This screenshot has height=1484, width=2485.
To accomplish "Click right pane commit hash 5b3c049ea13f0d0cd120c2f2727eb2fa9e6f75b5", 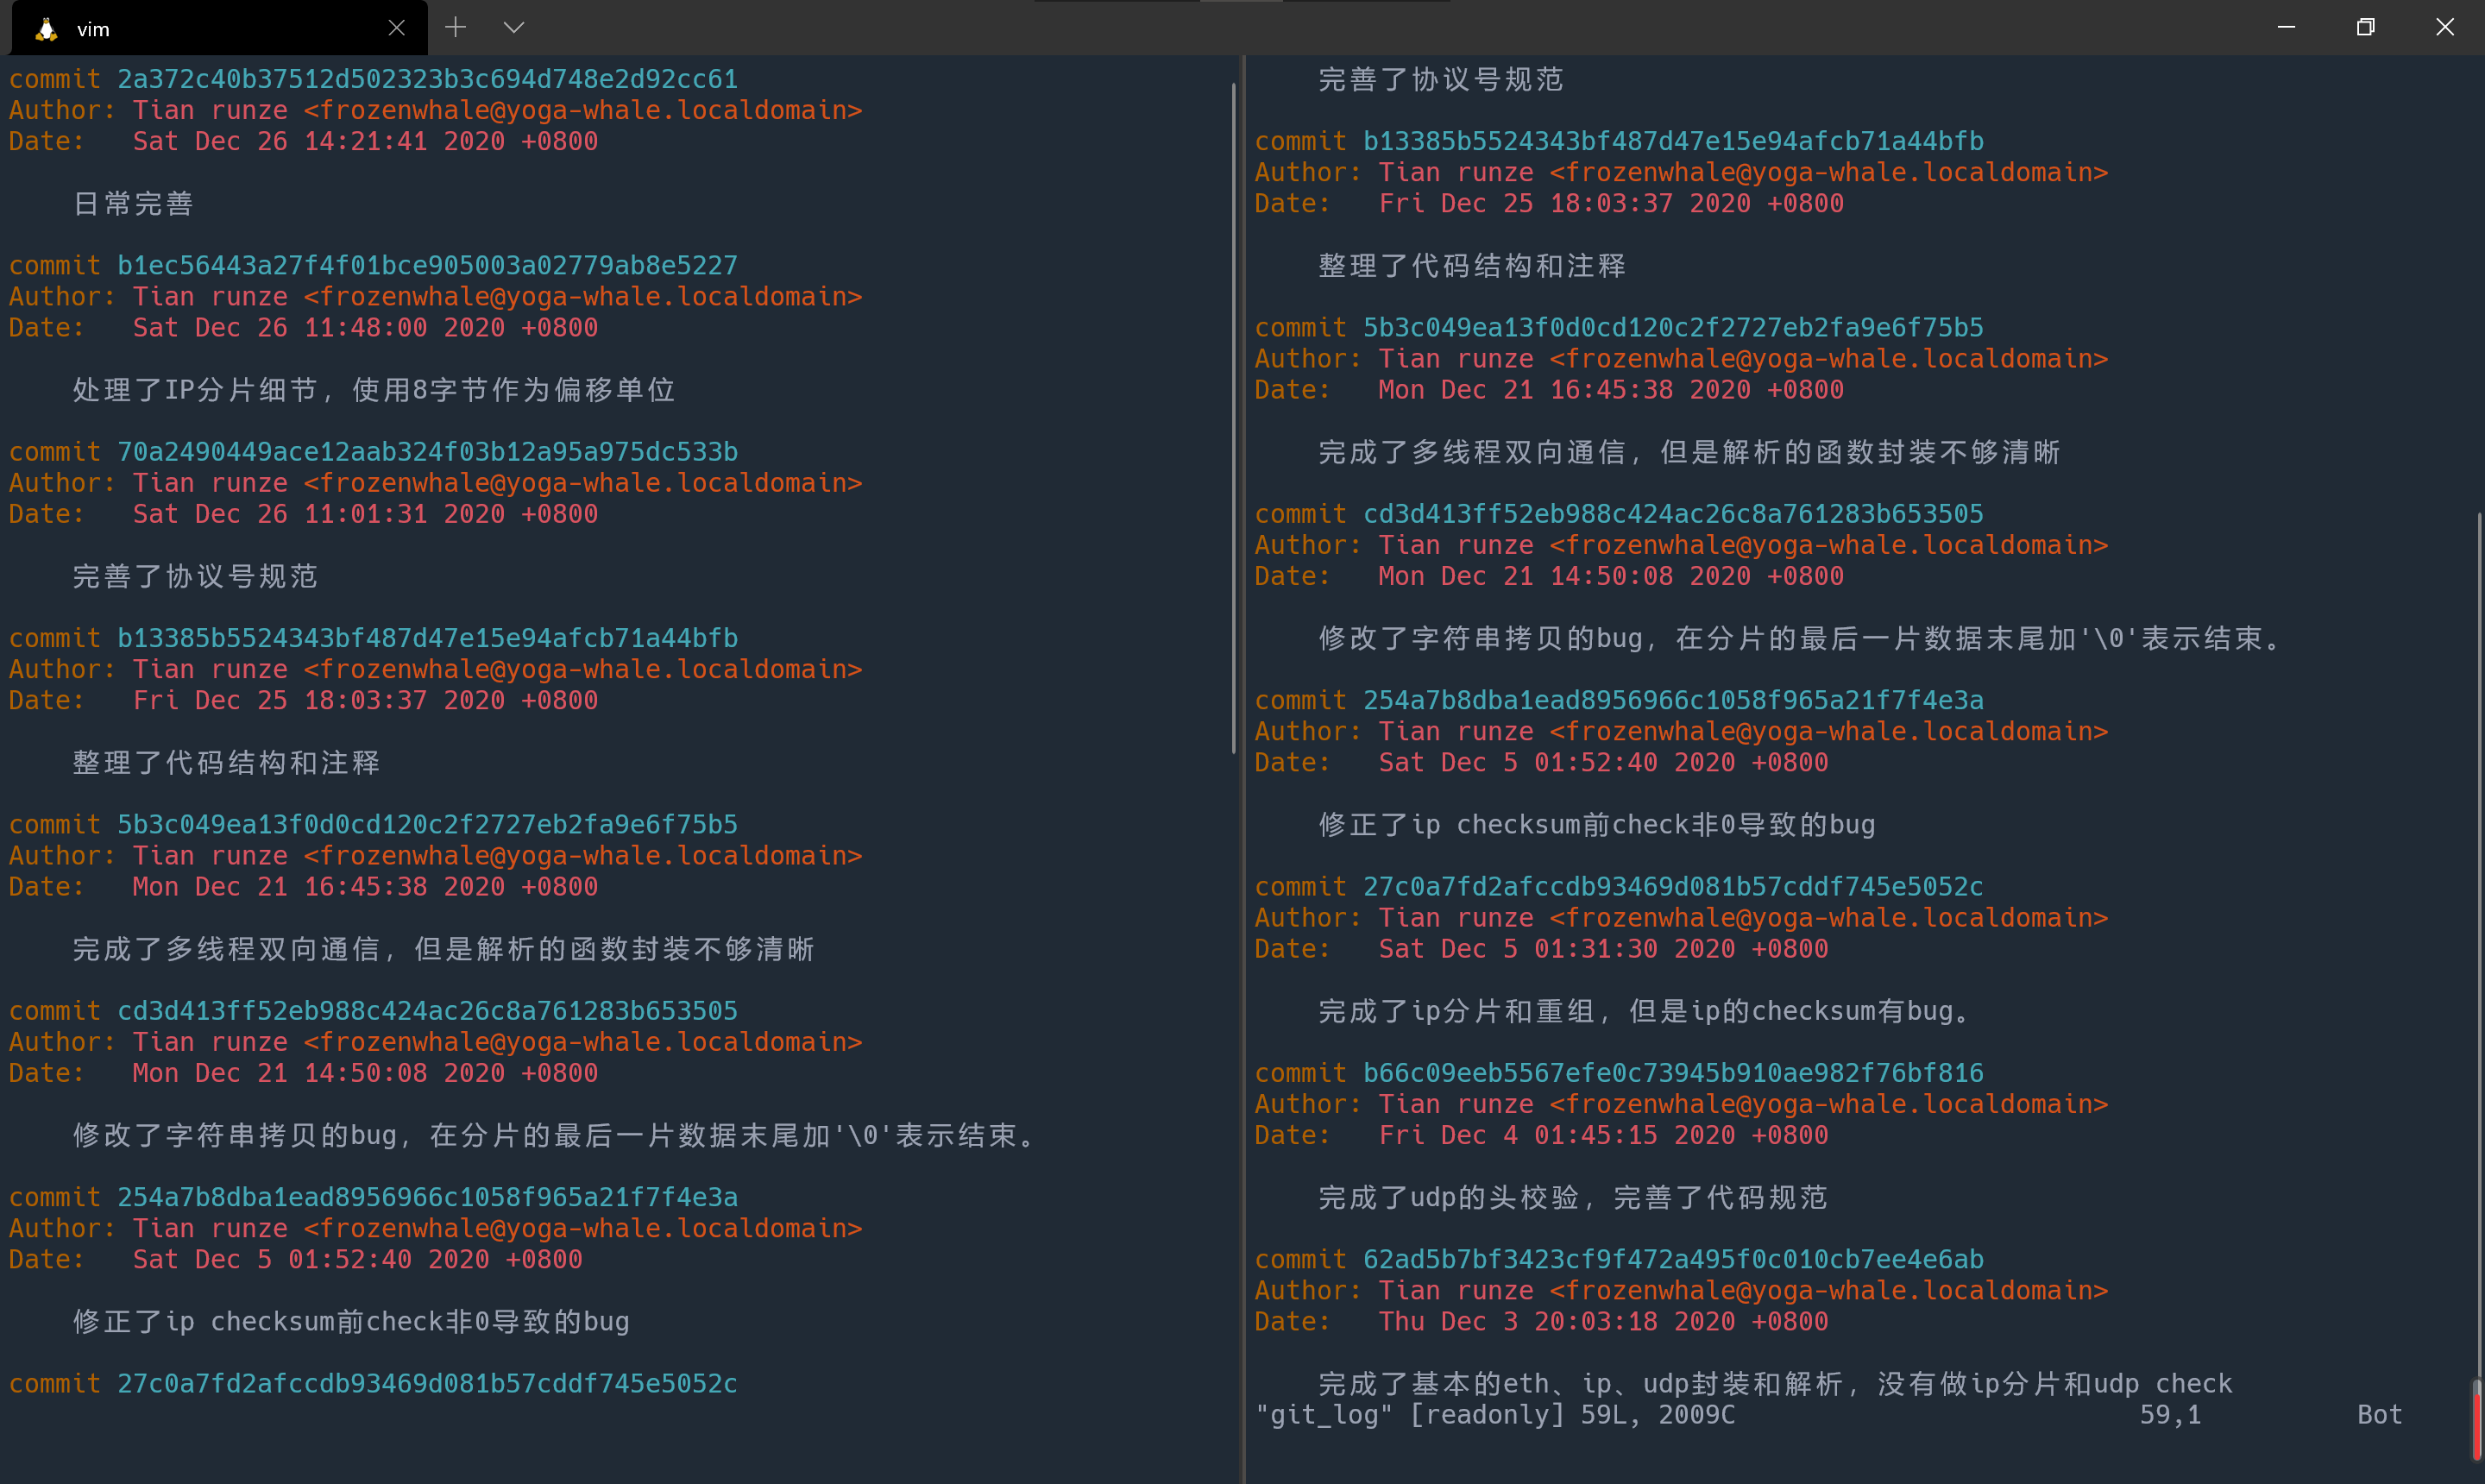I will (x=1673, y=327).
